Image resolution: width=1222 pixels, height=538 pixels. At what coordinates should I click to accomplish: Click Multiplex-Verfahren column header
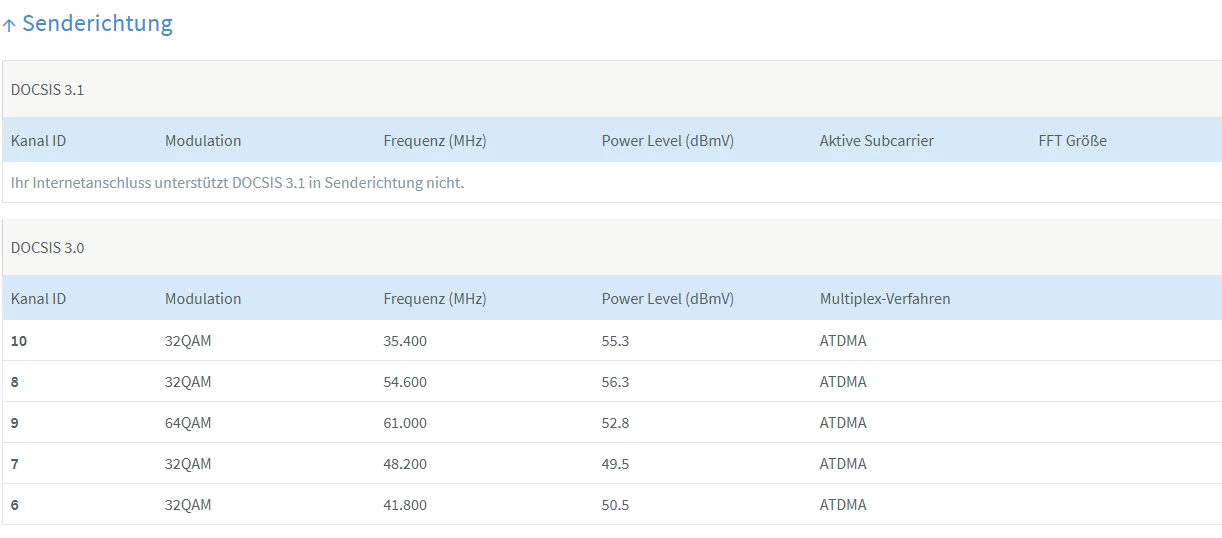point(884,299)
